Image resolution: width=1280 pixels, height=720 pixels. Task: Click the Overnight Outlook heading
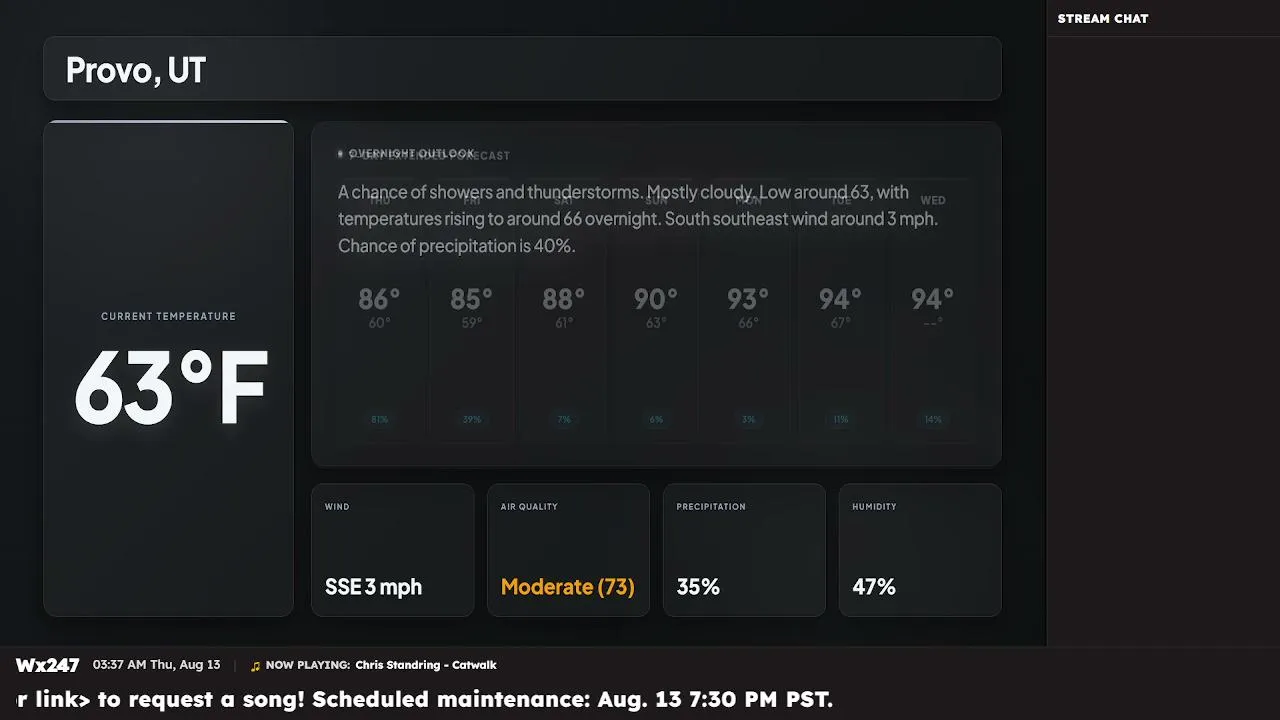coord(412,154)
